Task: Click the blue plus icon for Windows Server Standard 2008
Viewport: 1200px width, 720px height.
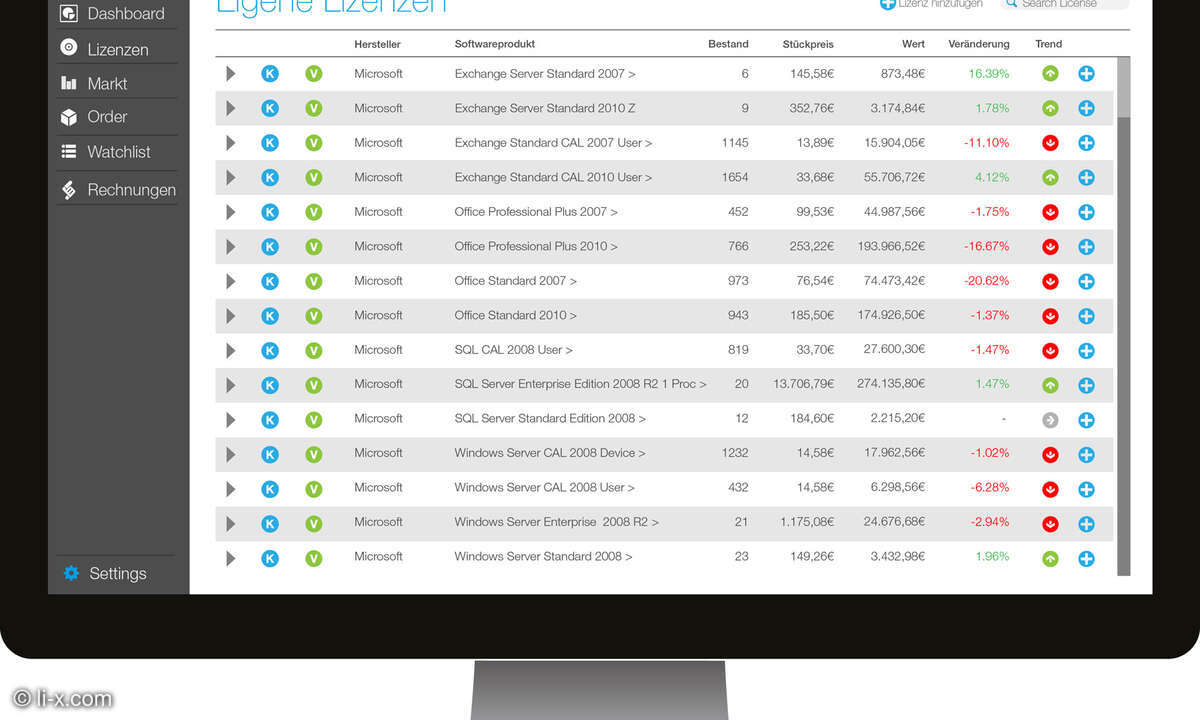Action: 1086,559
